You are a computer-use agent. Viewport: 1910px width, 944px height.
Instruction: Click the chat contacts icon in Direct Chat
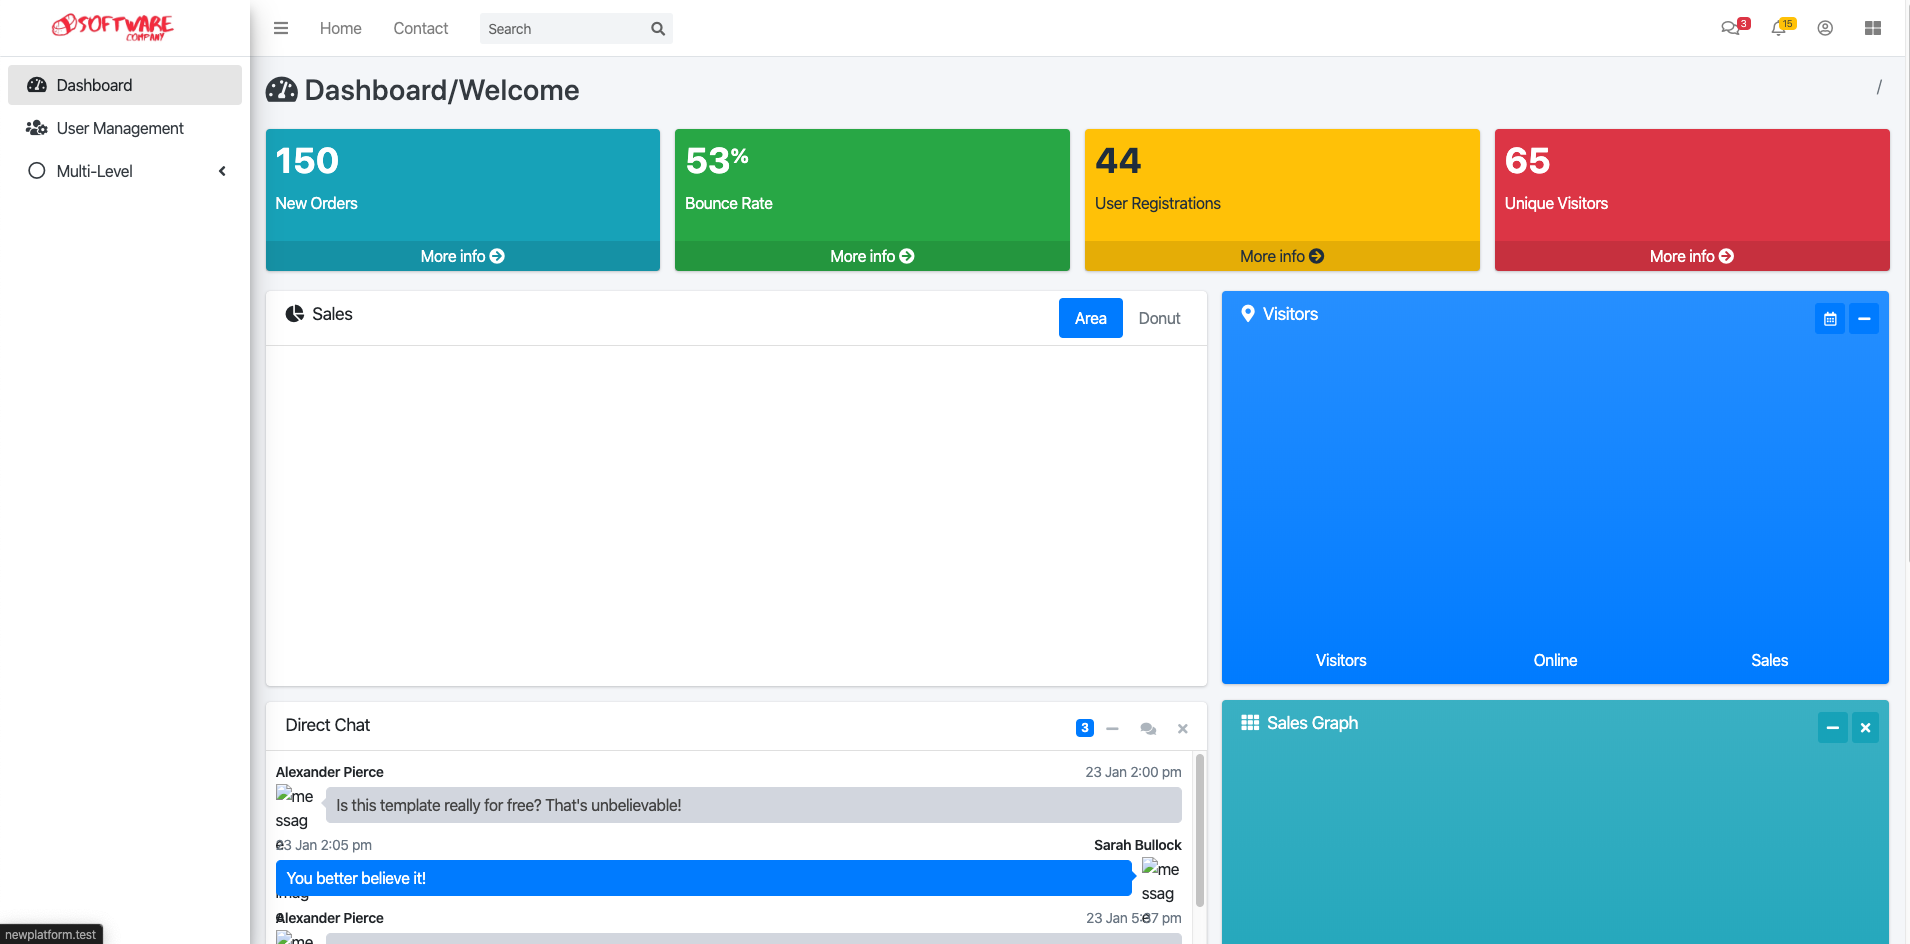1147,728
